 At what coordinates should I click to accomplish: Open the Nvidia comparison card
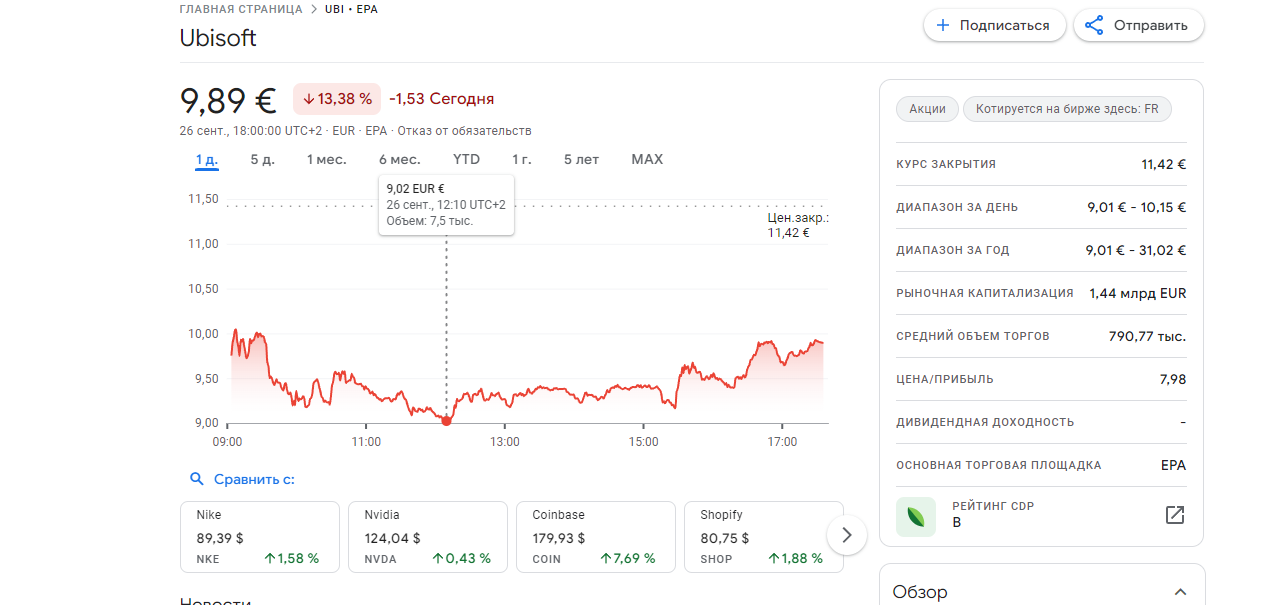(428, 537)
